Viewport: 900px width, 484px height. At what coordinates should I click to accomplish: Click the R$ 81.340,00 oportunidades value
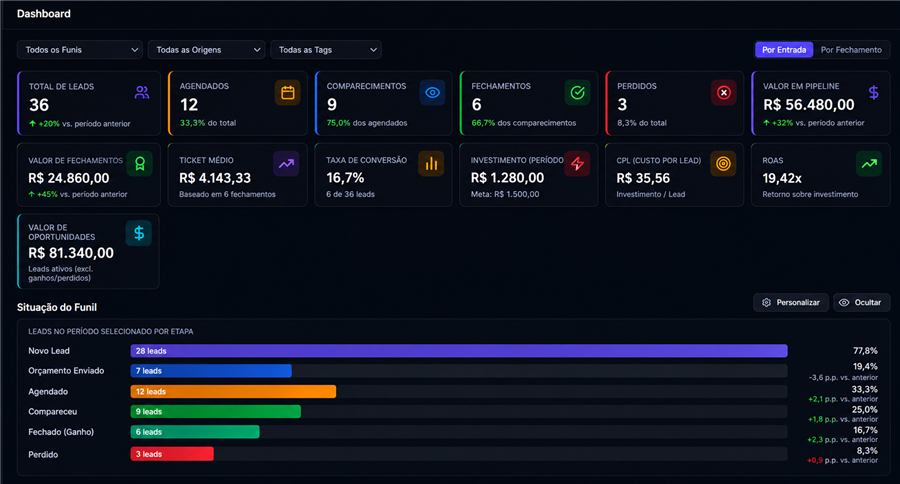(x=71, y=253)
